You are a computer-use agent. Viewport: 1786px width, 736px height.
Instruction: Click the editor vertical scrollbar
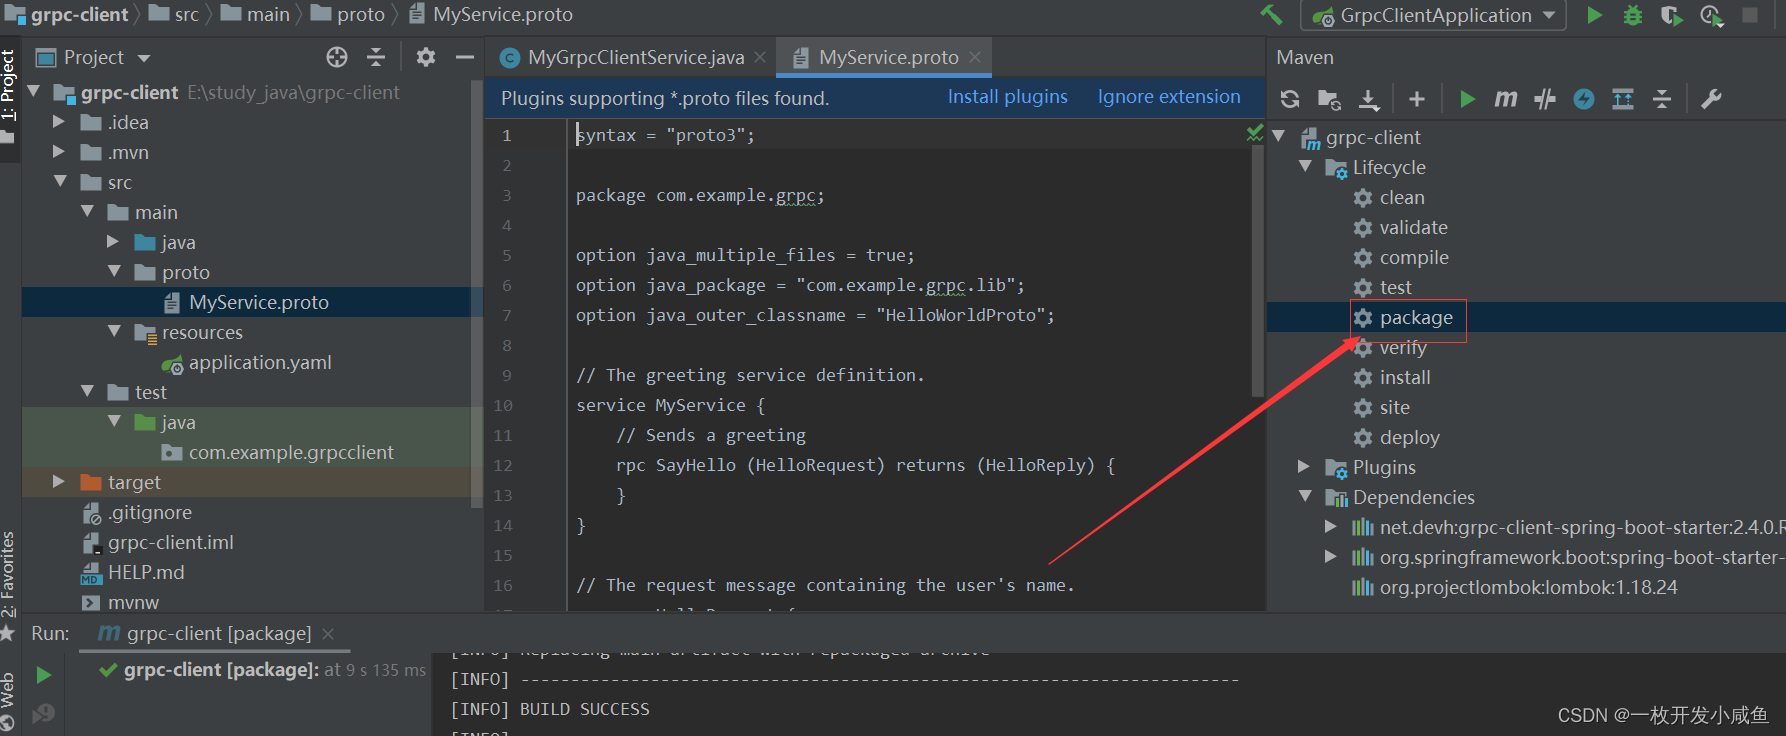(1258, 270)
